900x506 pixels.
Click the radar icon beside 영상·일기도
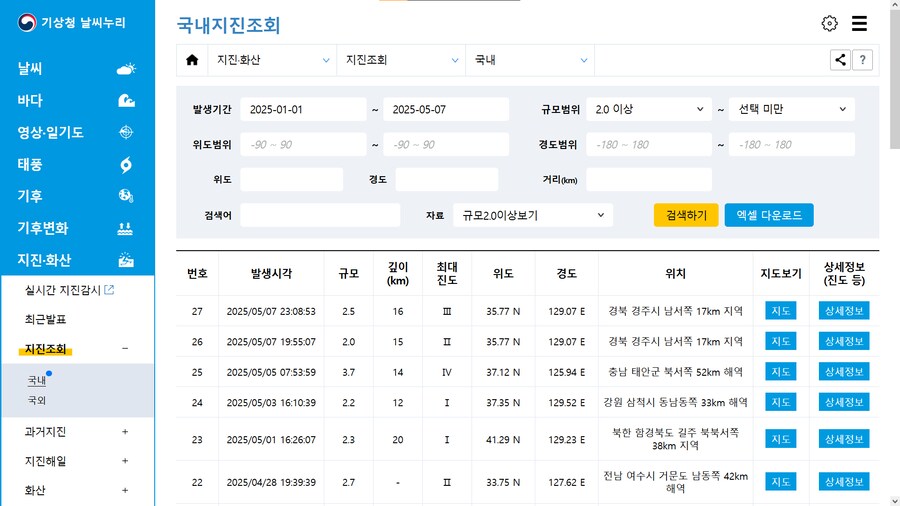[126, 132]
